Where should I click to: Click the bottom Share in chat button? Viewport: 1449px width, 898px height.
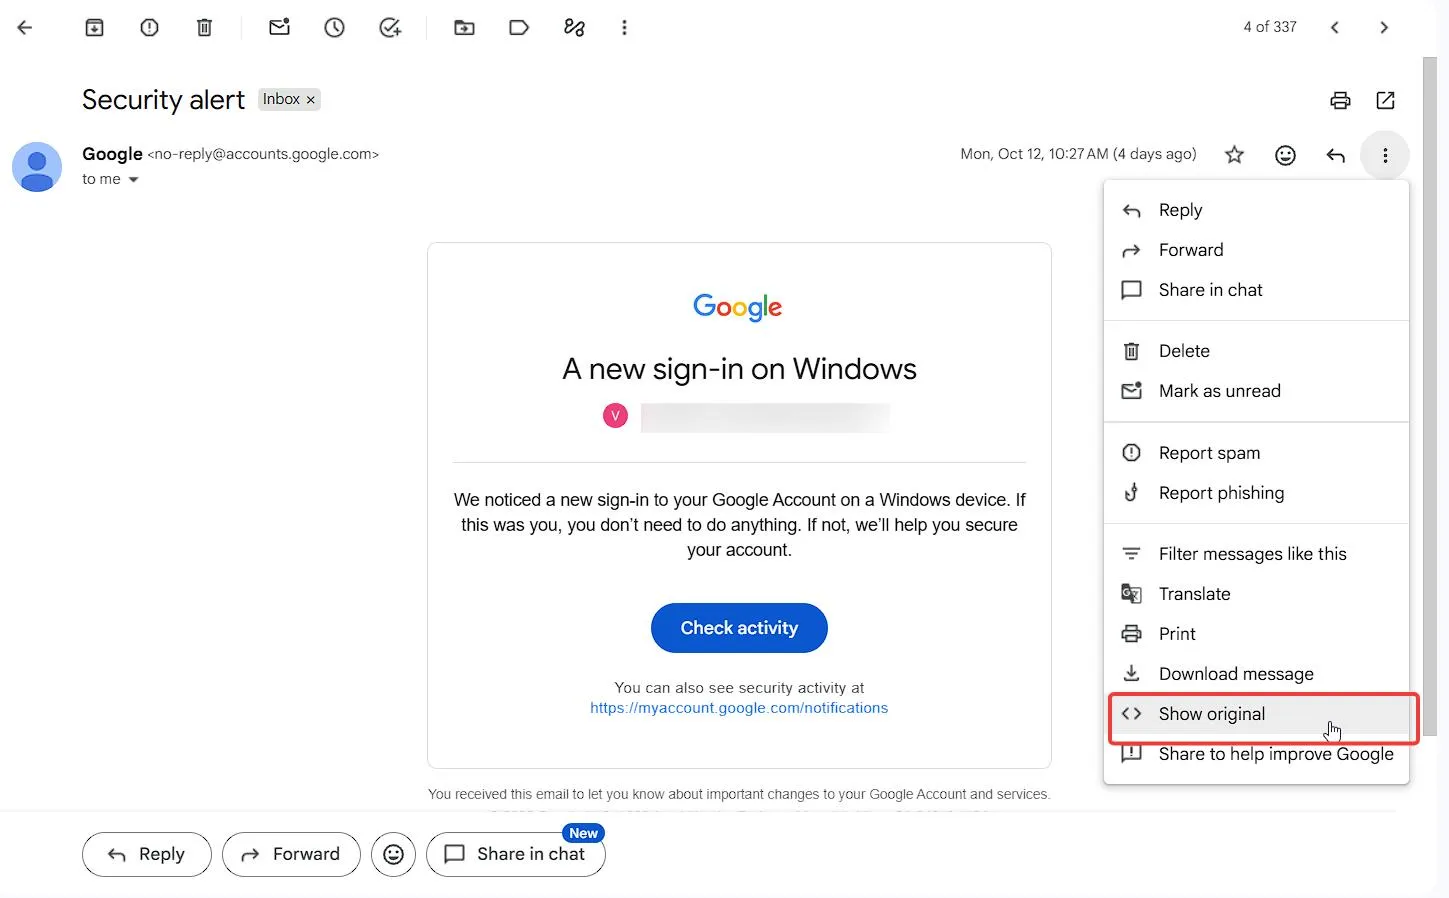516,854
